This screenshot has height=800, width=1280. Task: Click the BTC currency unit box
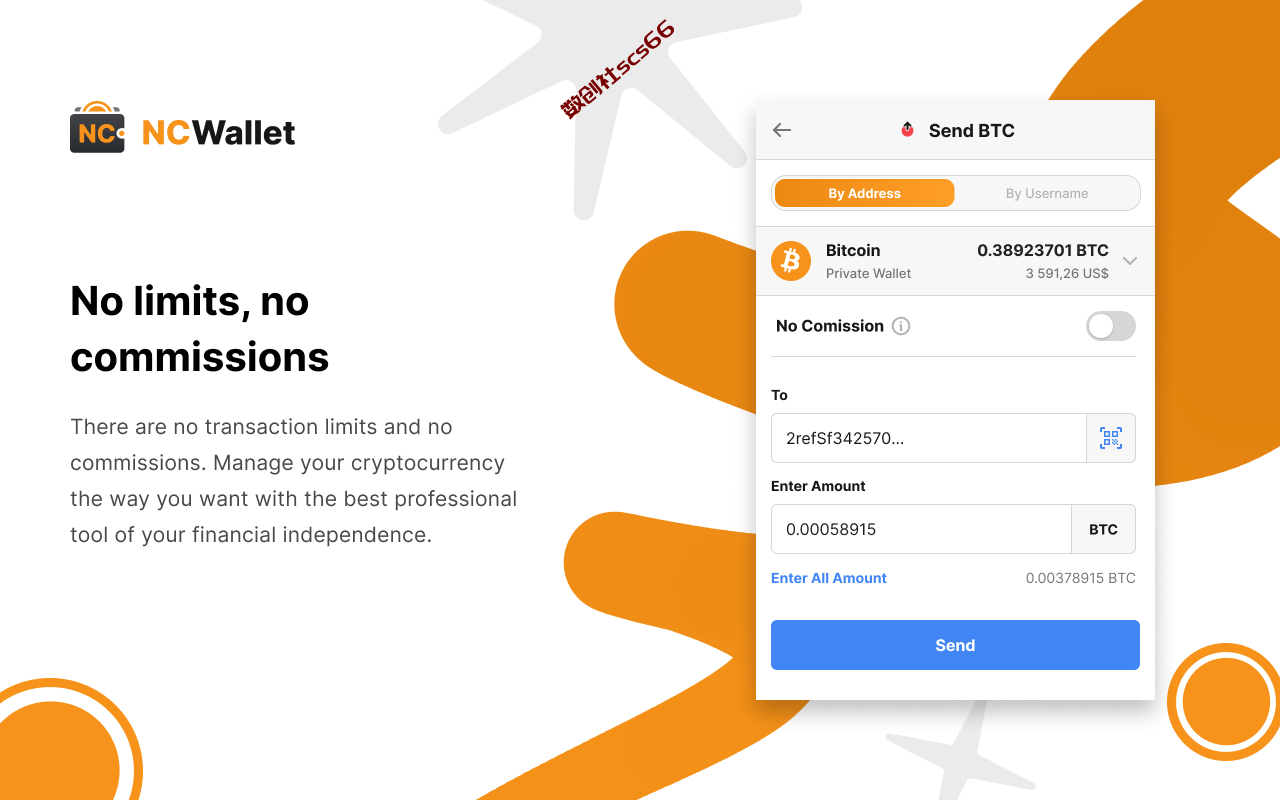[x=1104, y=529]
